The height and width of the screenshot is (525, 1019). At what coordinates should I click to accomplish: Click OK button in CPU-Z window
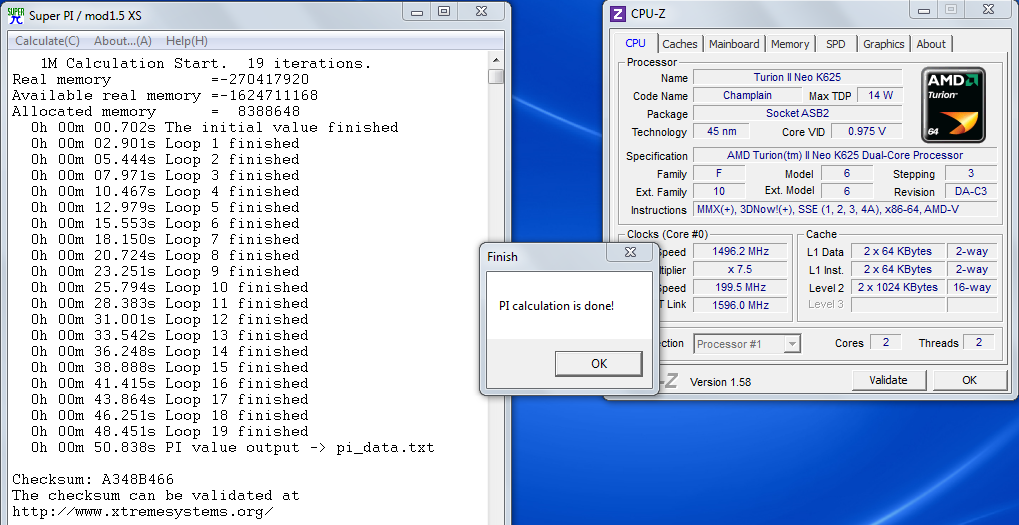[969, 380]
